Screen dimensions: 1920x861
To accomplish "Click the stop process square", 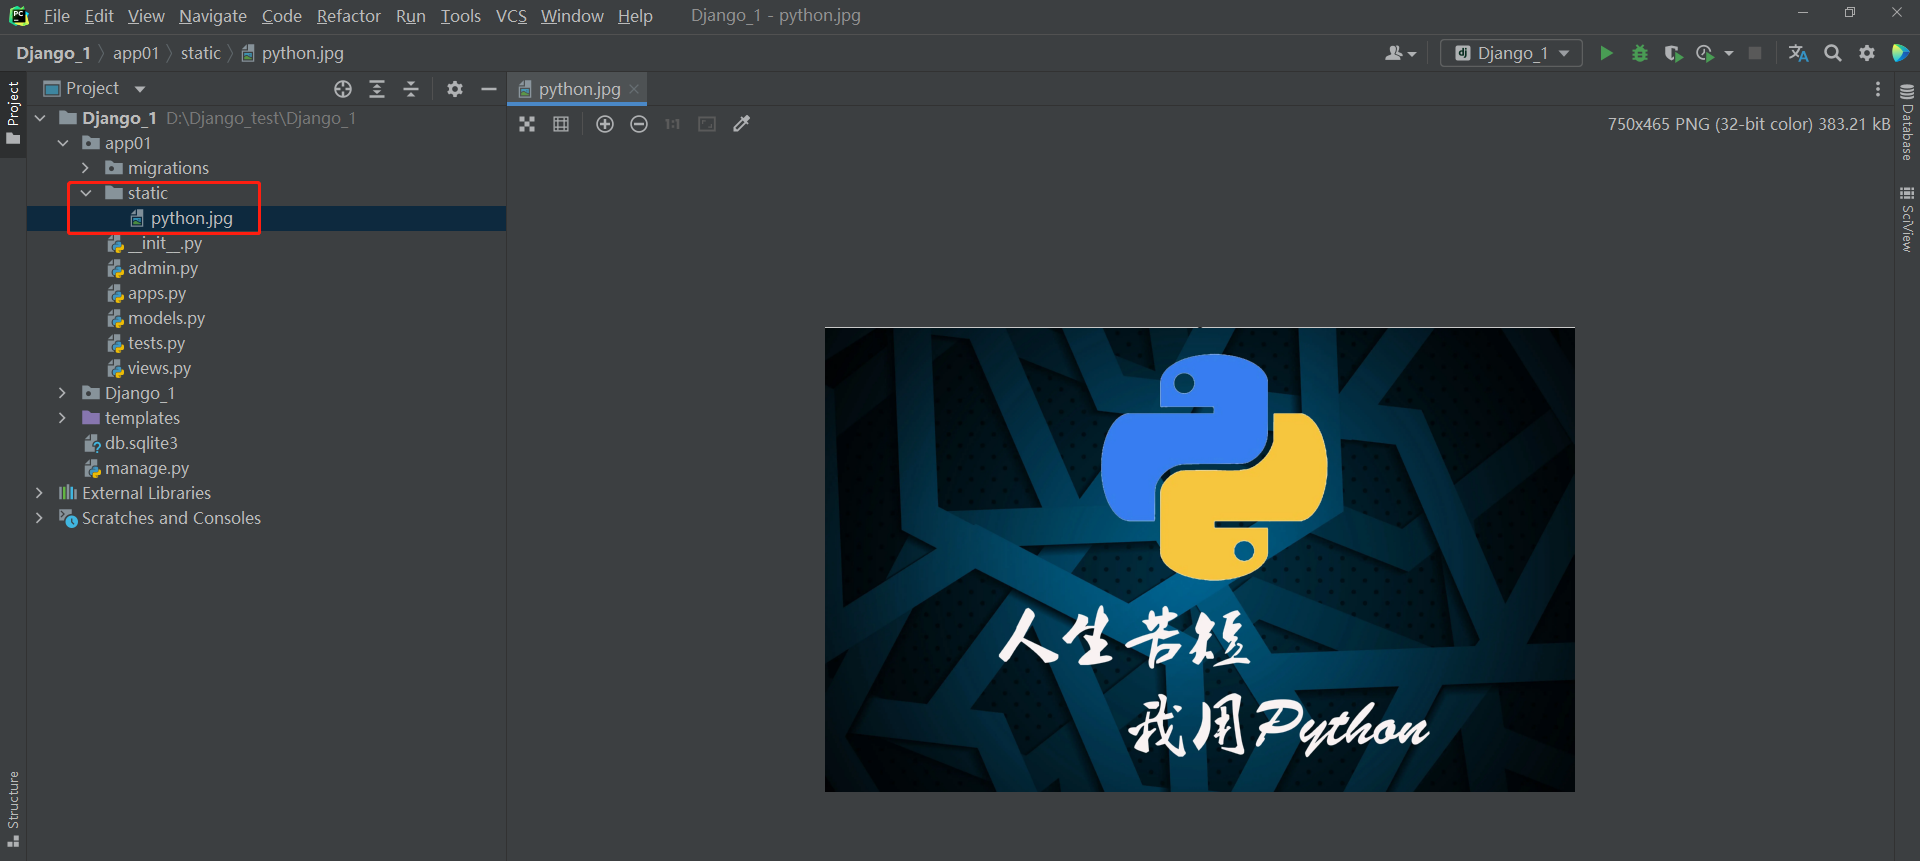I will pyautogui.click(x=1755, y=53).
